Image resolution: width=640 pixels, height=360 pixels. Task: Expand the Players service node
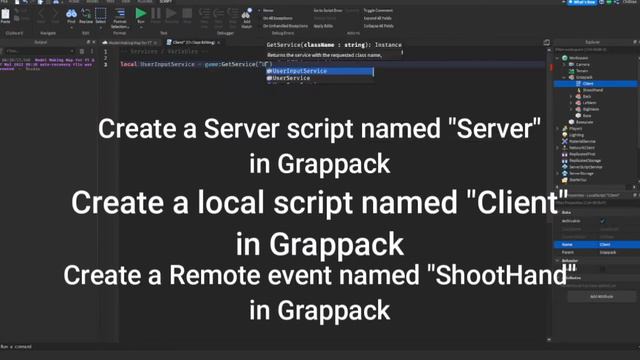pyautogui.click(x=558, y=128)
